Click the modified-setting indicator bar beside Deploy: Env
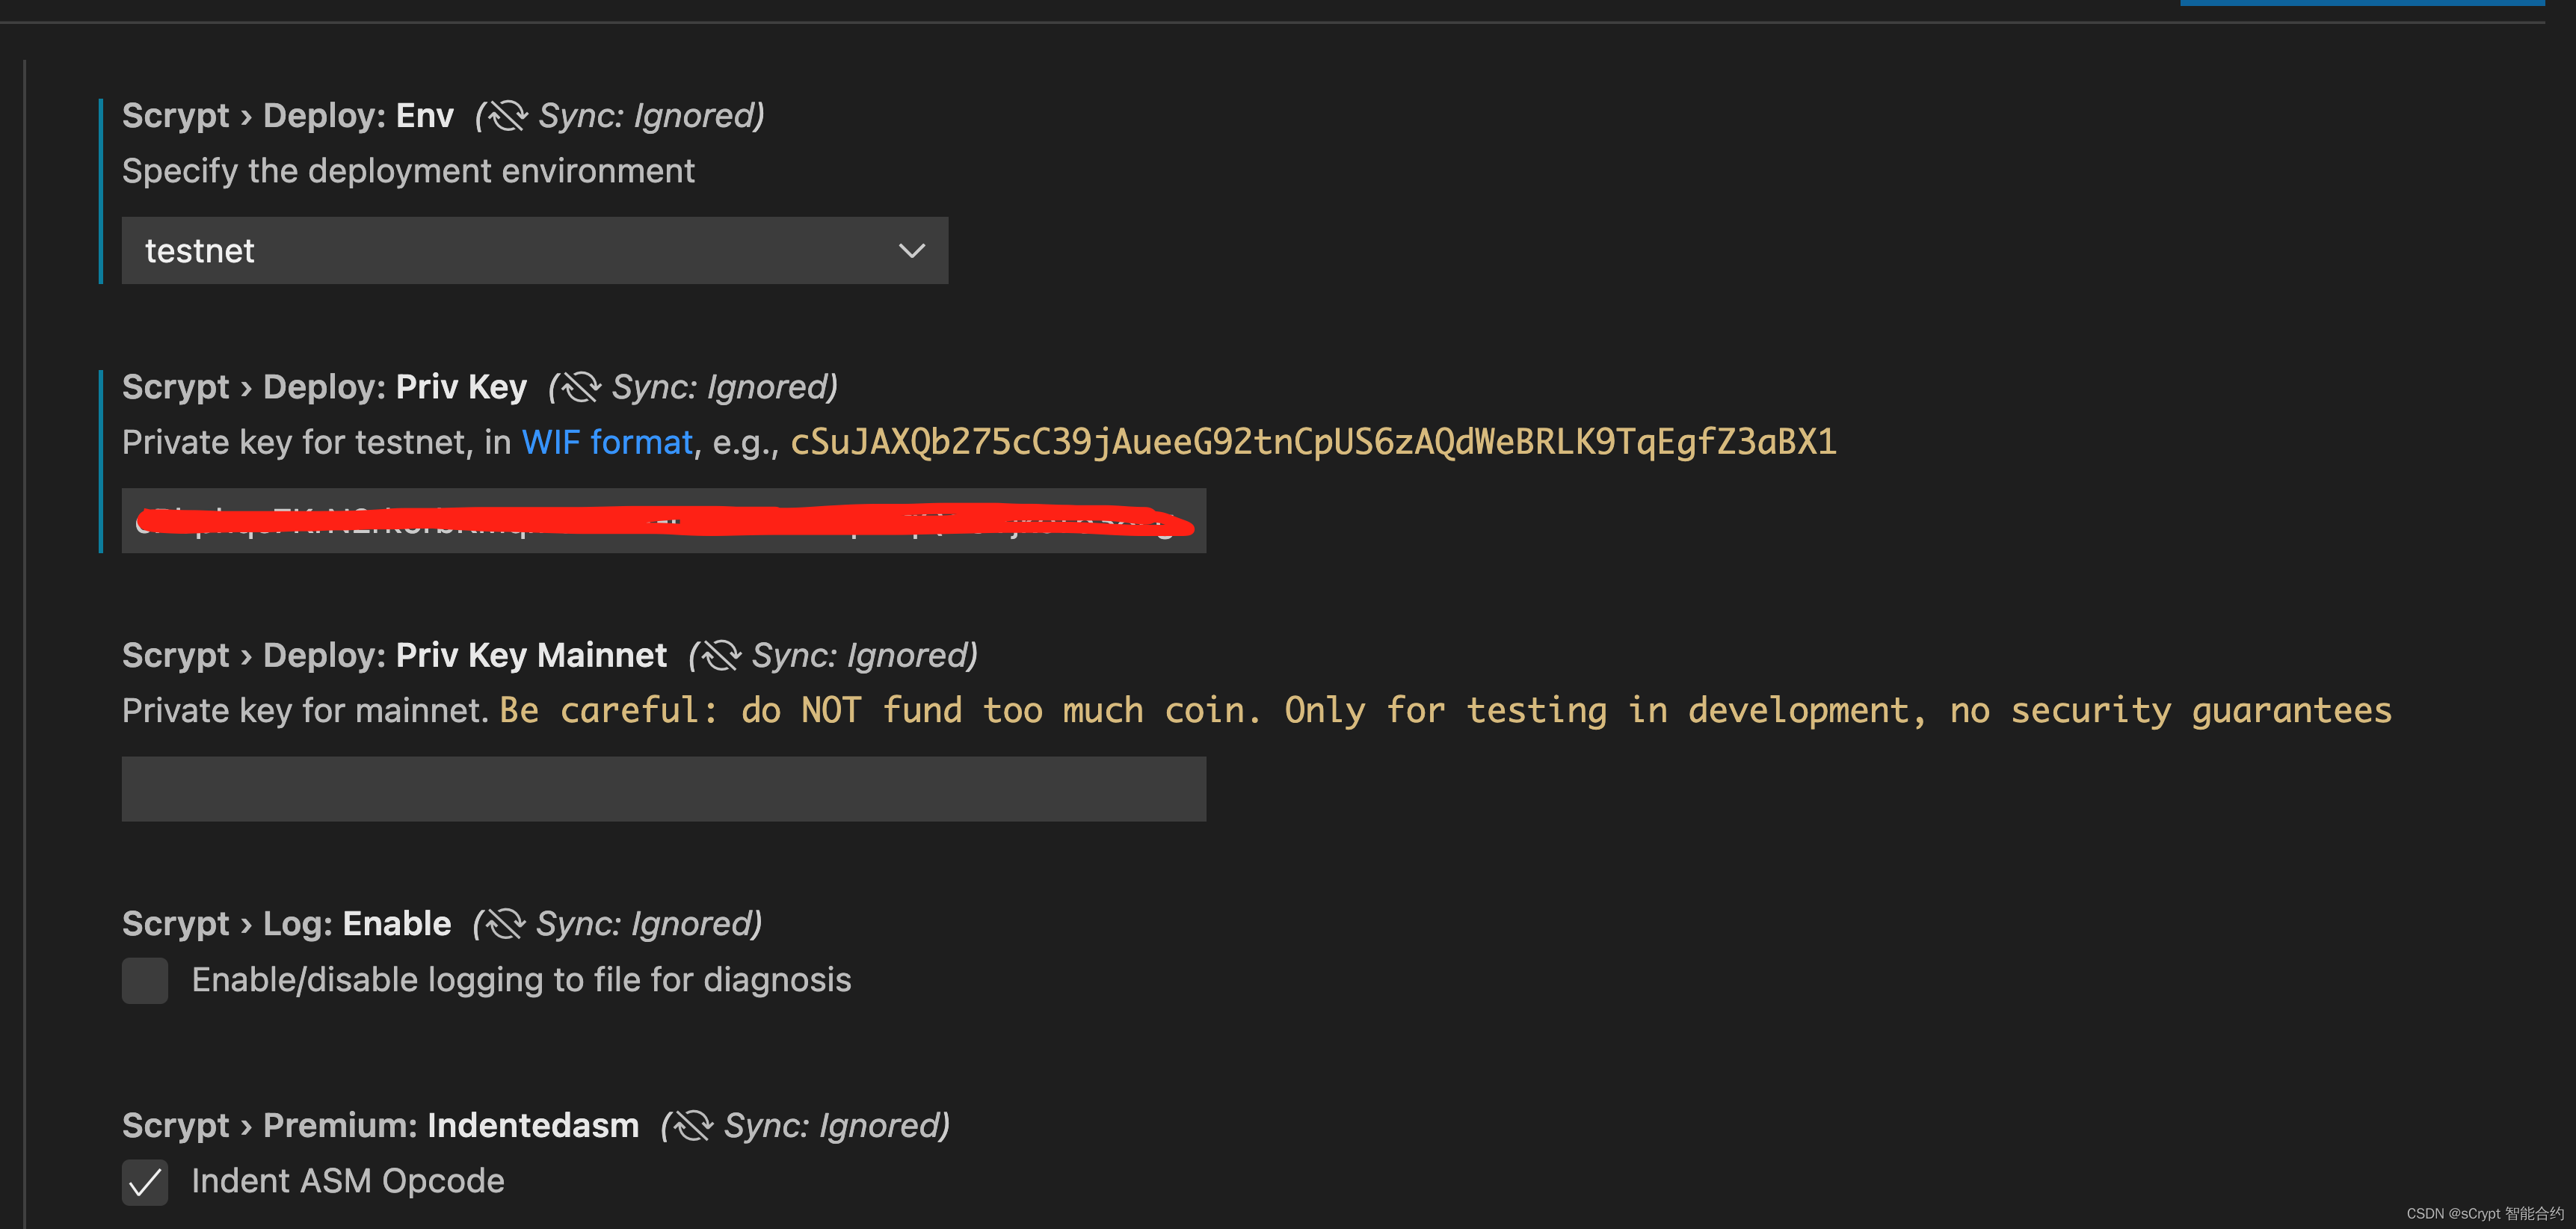Image resolution: width=2576 pixels, height=1229 pixels. pyautogui.click(x=101, y=190)
